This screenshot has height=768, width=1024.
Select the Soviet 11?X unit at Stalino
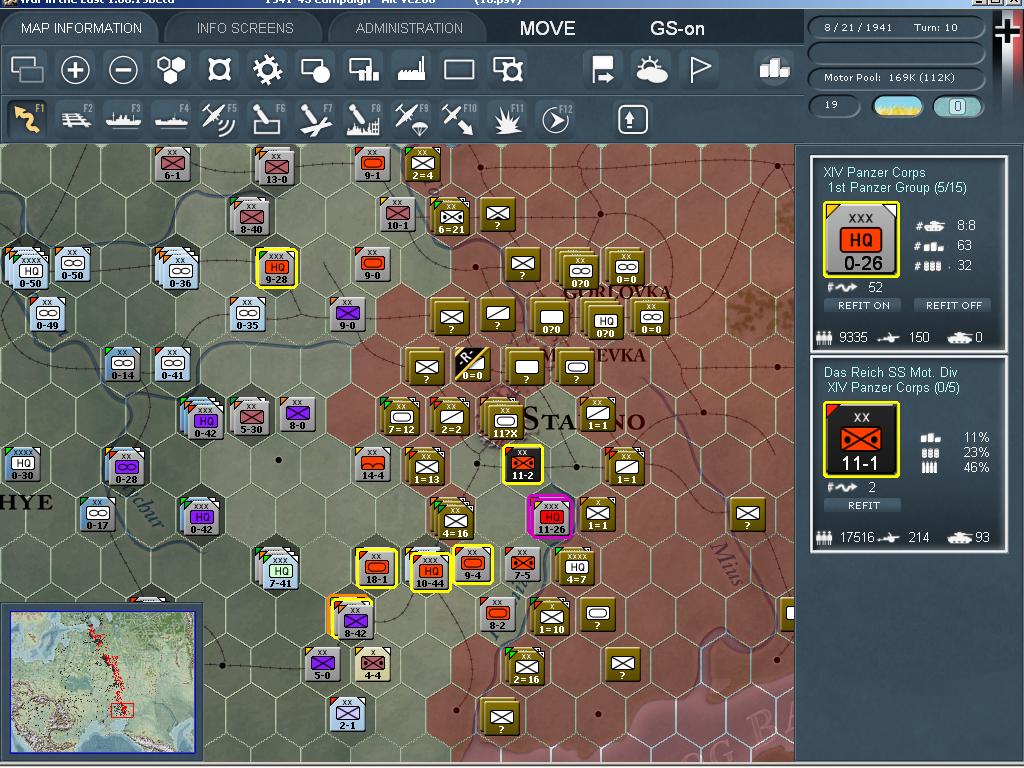click(503, 418)
